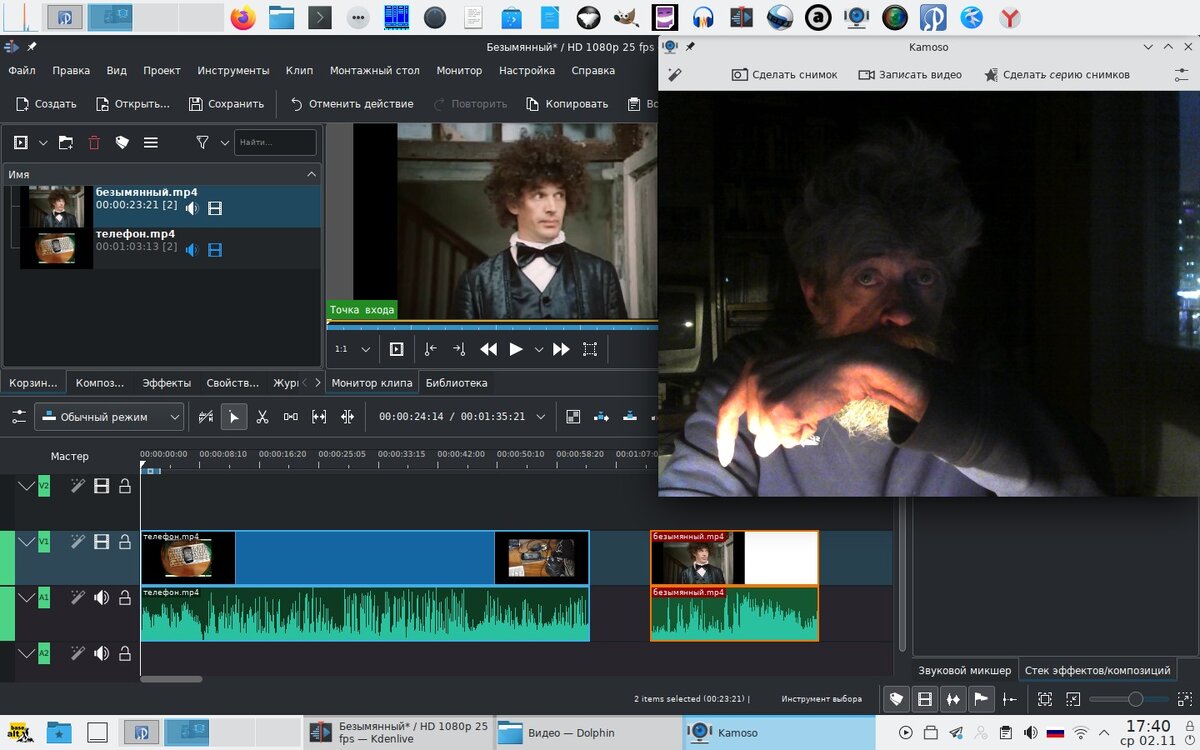Fit zoom to project in status bar
Screen dimensions: 1200x750
pyautogui.click(x=1045, y=699)
